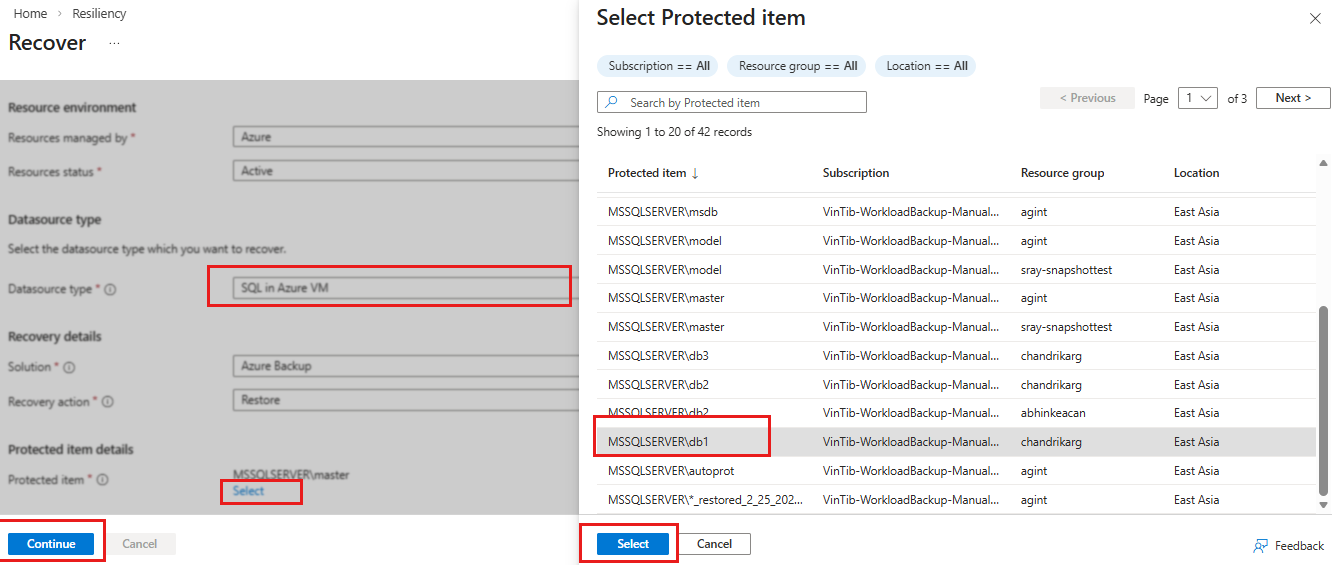Open the Recover page ellipsis menu
Screen dimensions: 1332x565
coord(114,43)
